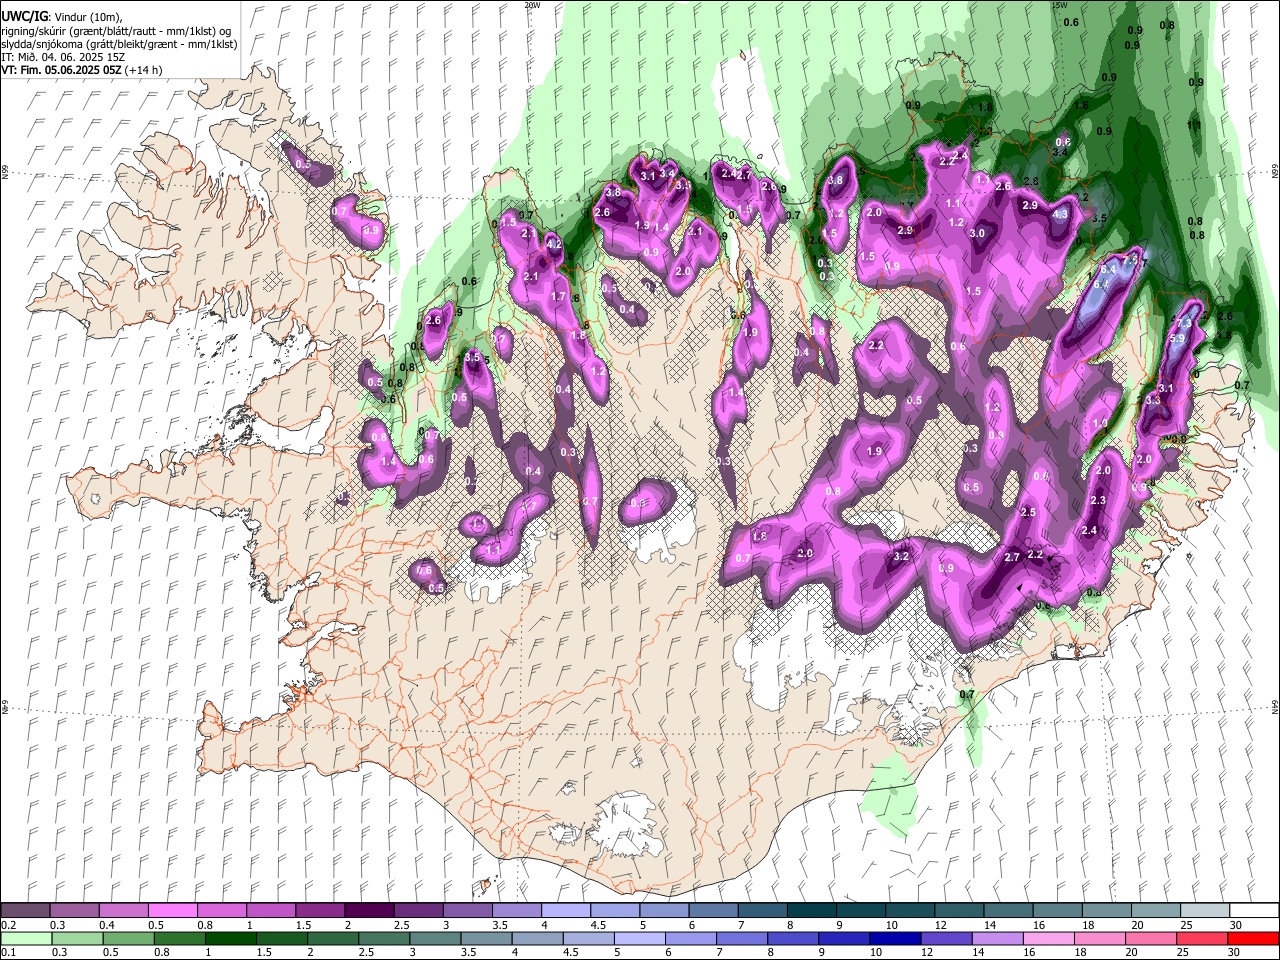Click the '0.2' value on the upper scale
The height and width of the screenshot is (960, 1280).
[x=8, y=925]
